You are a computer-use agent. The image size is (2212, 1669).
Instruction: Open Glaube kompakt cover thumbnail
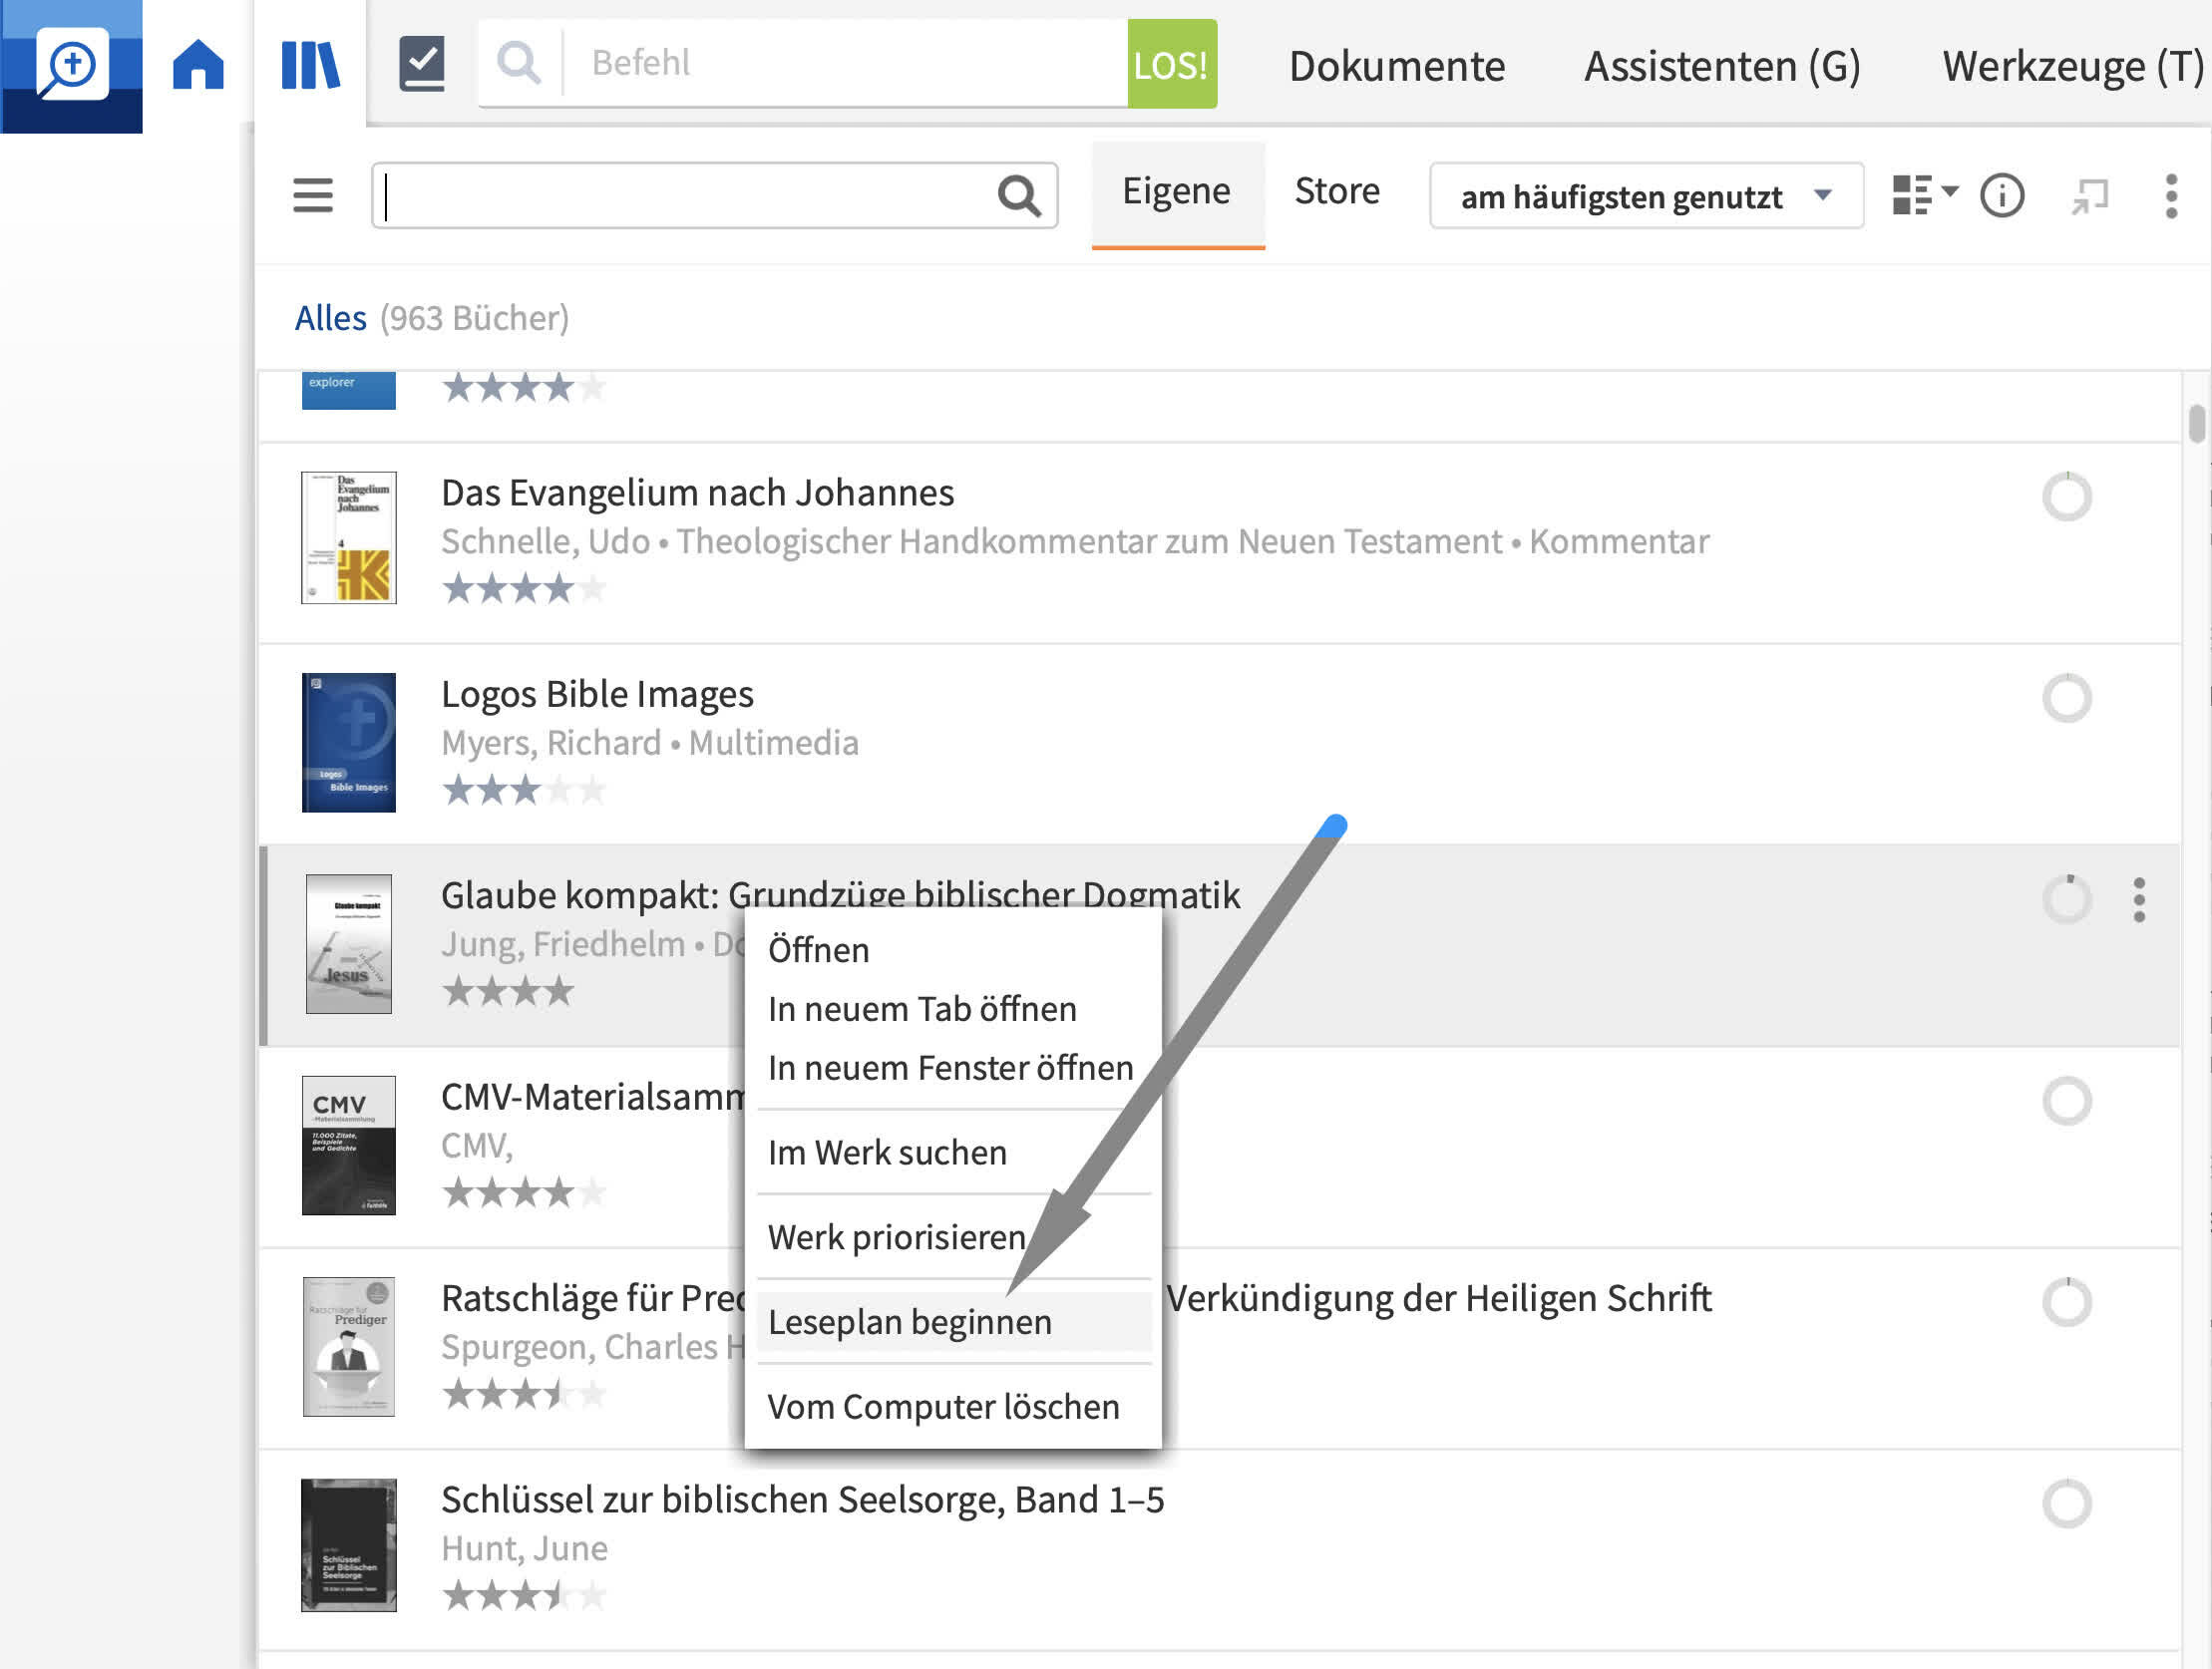pyautogui.click(x=348, y=944)
